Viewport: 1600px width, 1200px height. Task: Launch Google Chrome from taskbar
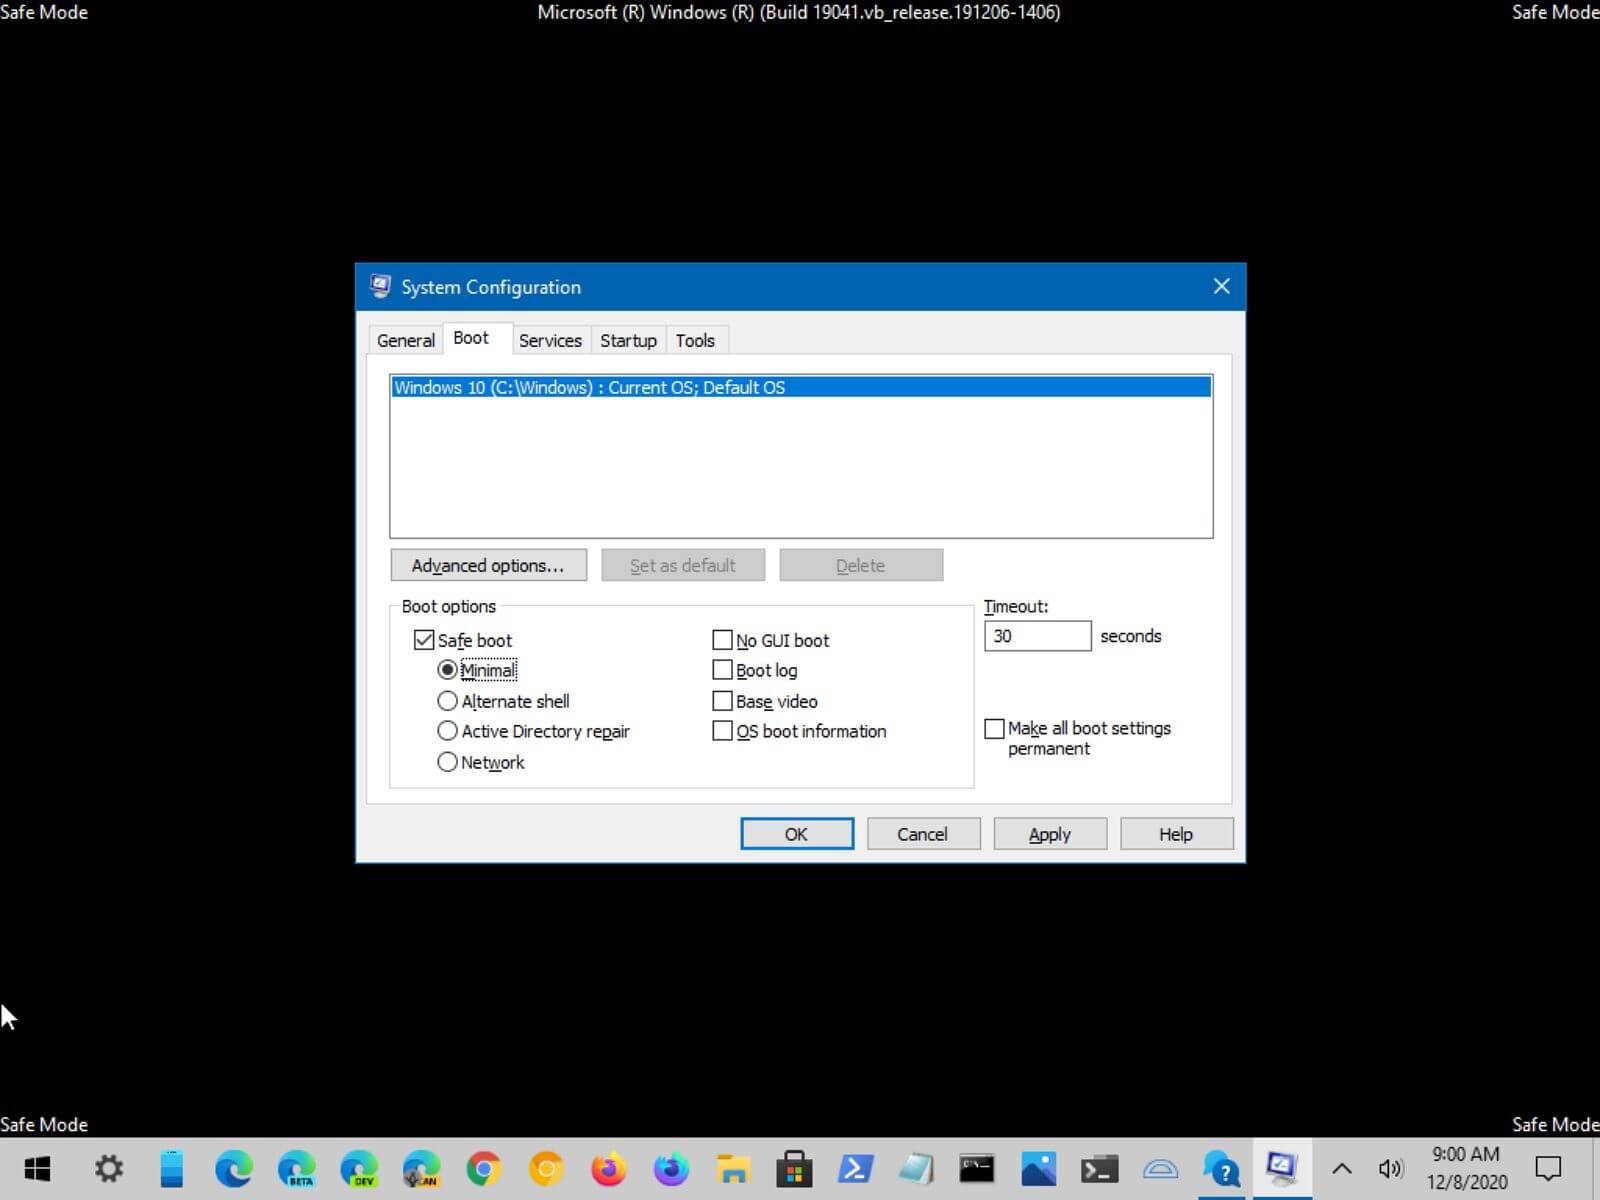(x=483, y=1168)
